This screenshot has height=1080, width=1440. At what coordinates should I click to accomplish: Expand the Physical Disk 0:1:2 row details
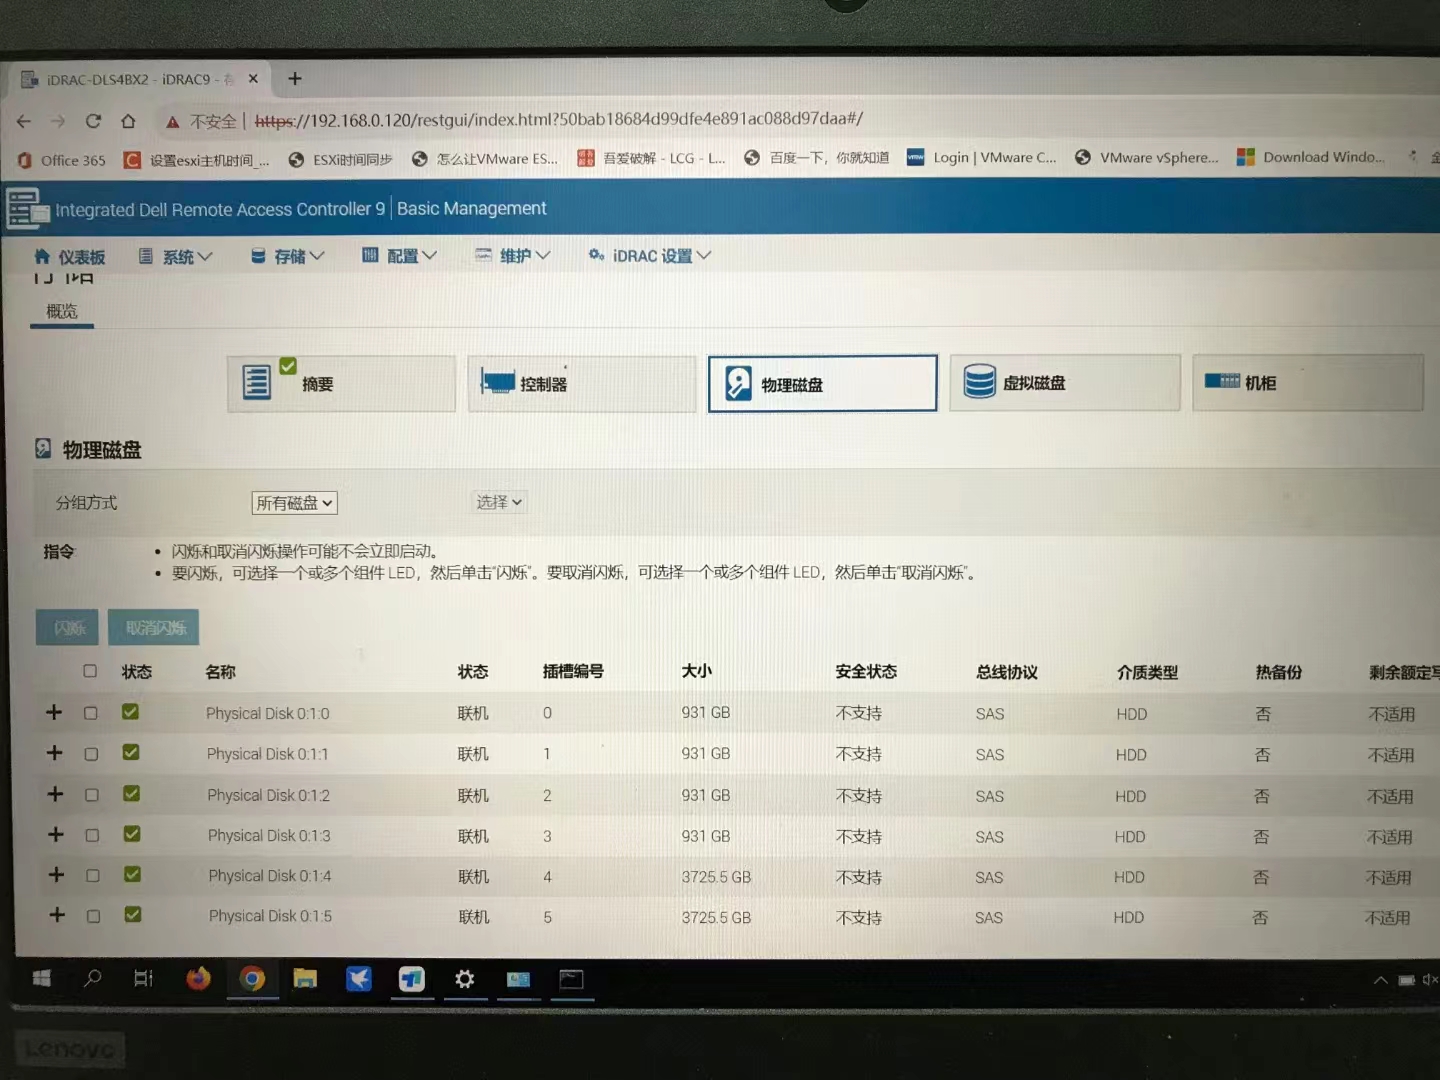click(55, 794)
